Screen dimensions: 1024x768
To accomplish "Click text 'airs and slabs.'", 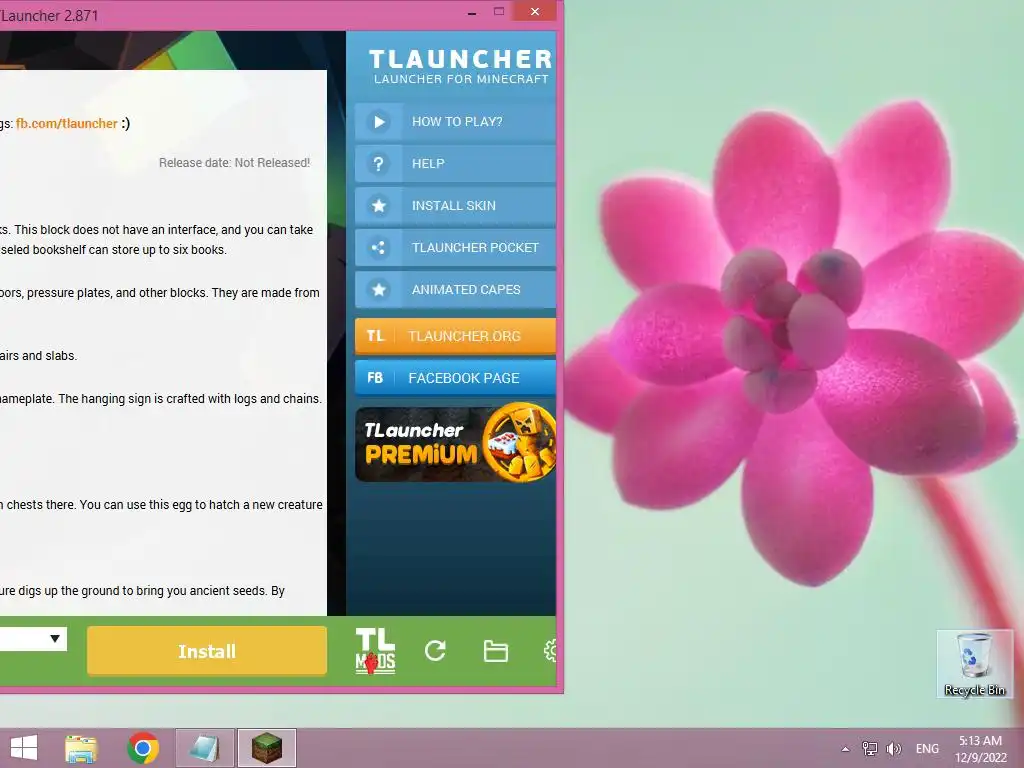I will pyautogui.click(x=39, y=356).
